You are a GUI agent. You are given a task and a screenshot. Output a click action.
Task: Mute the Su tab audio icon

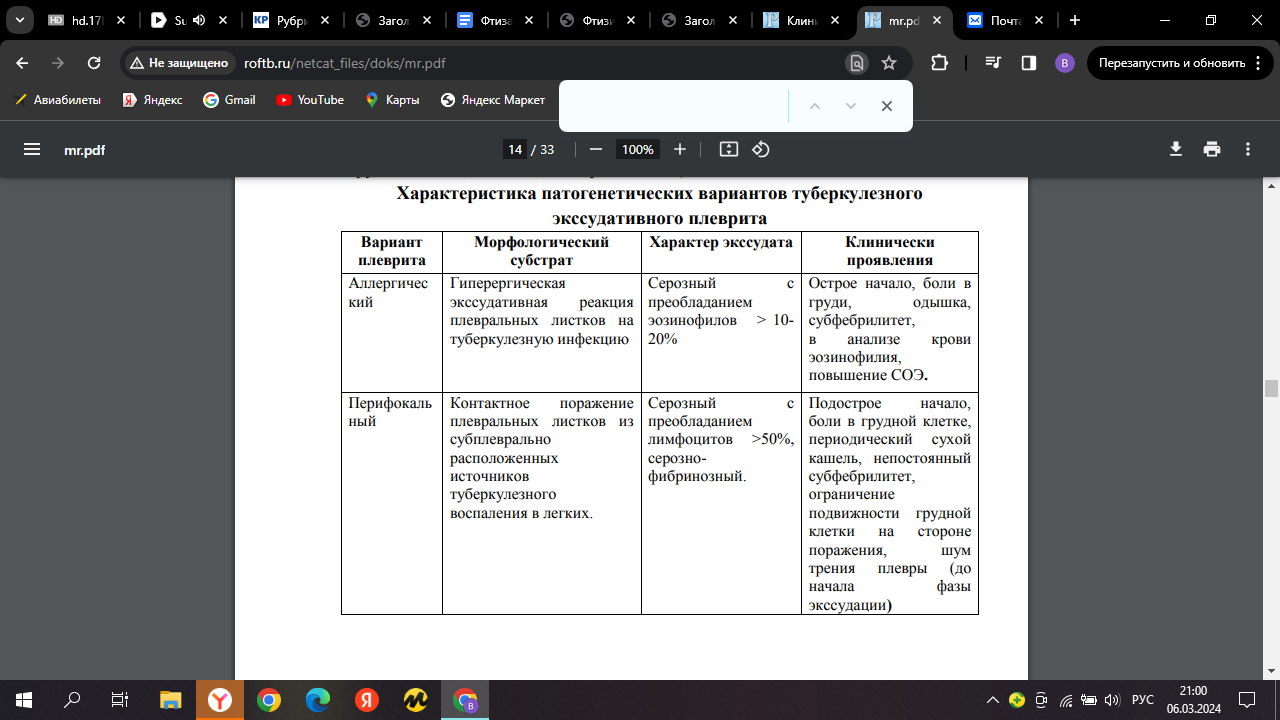(198, 20)
